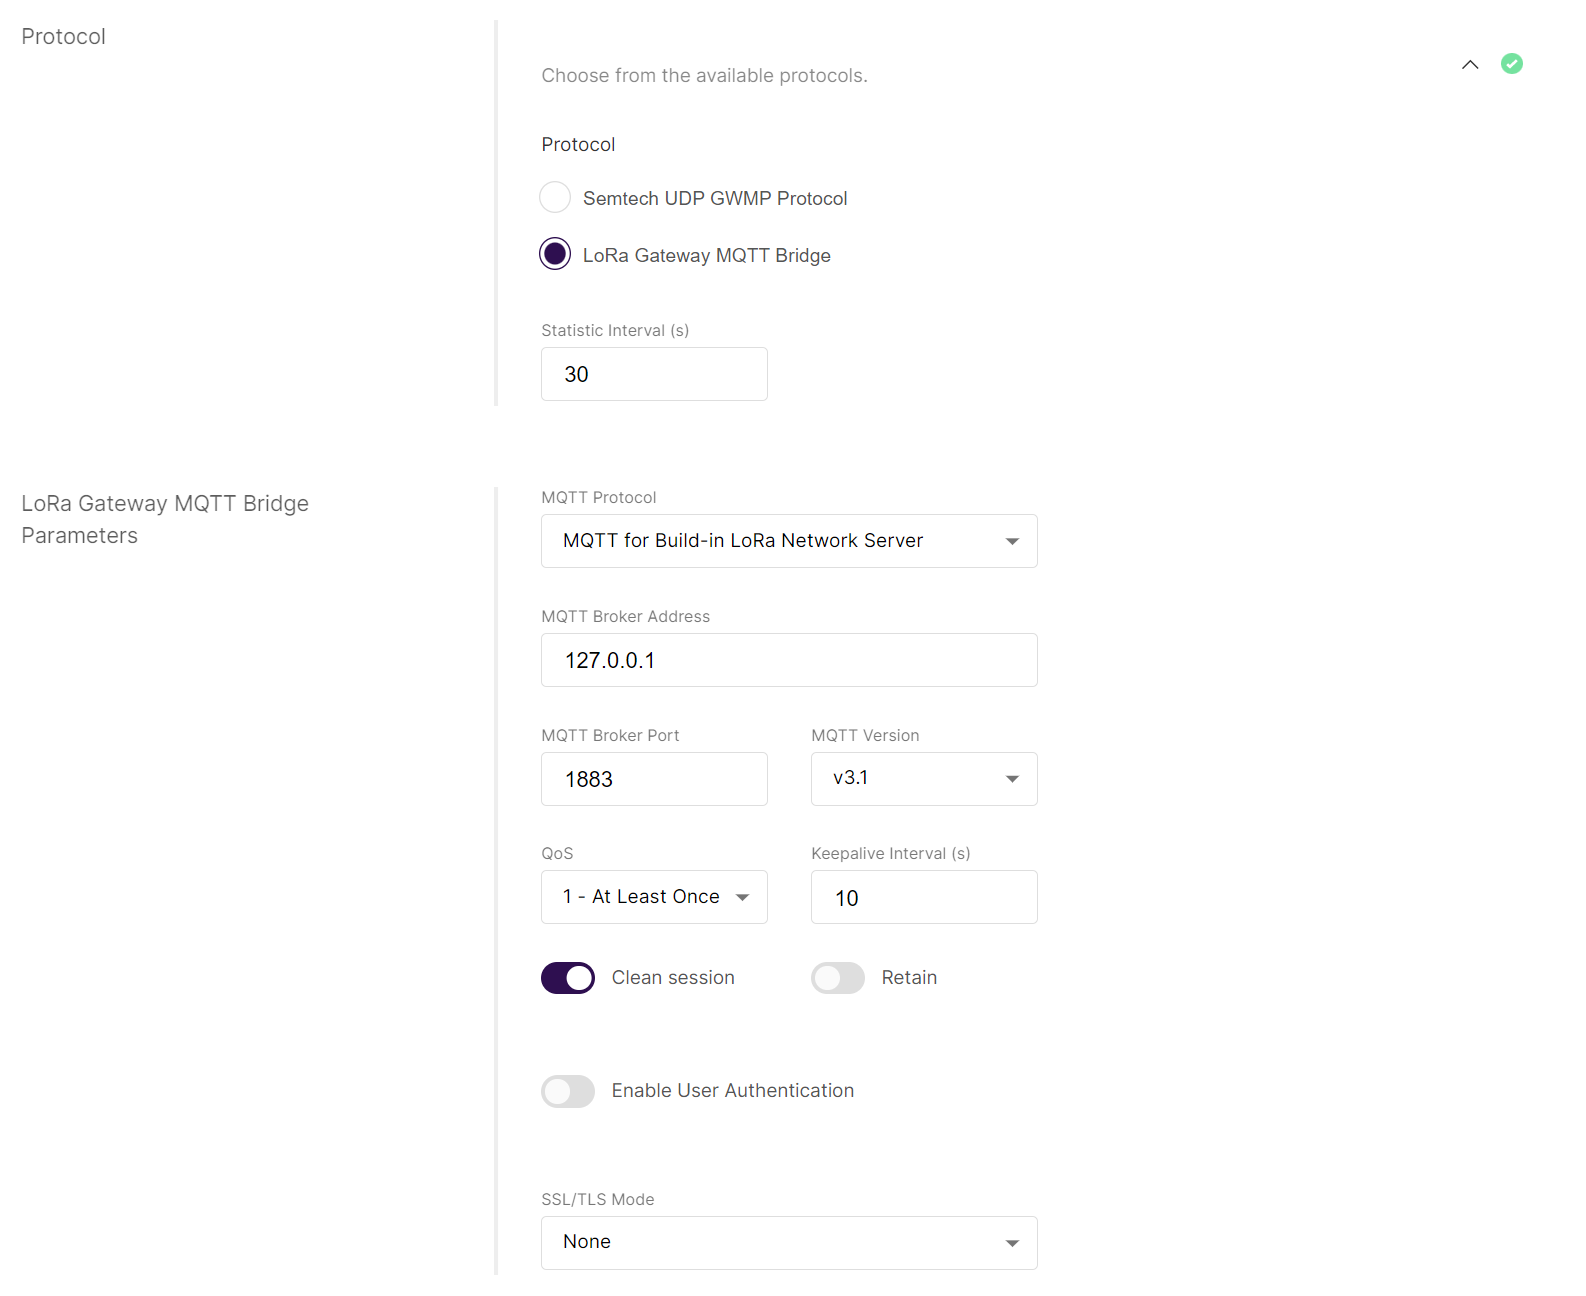Click the Keepalive Interval input field
The height and width of the screenshot is (1296, 1586).
click(923, 897)
